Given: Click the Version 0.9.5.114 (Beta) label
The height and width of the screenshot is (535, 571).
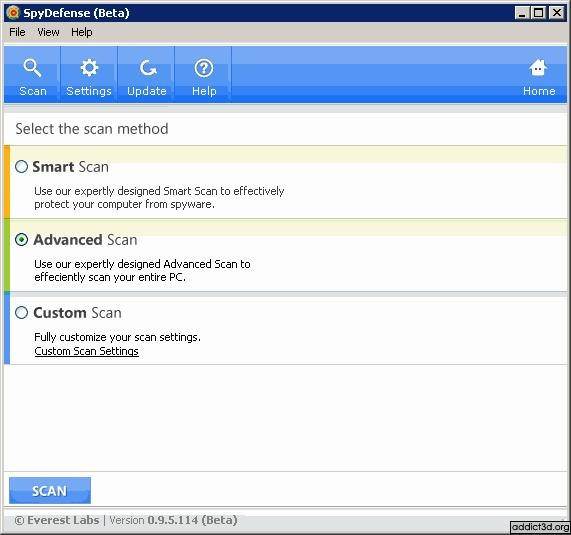Looking at the screenshot, I should pos(173,520).
